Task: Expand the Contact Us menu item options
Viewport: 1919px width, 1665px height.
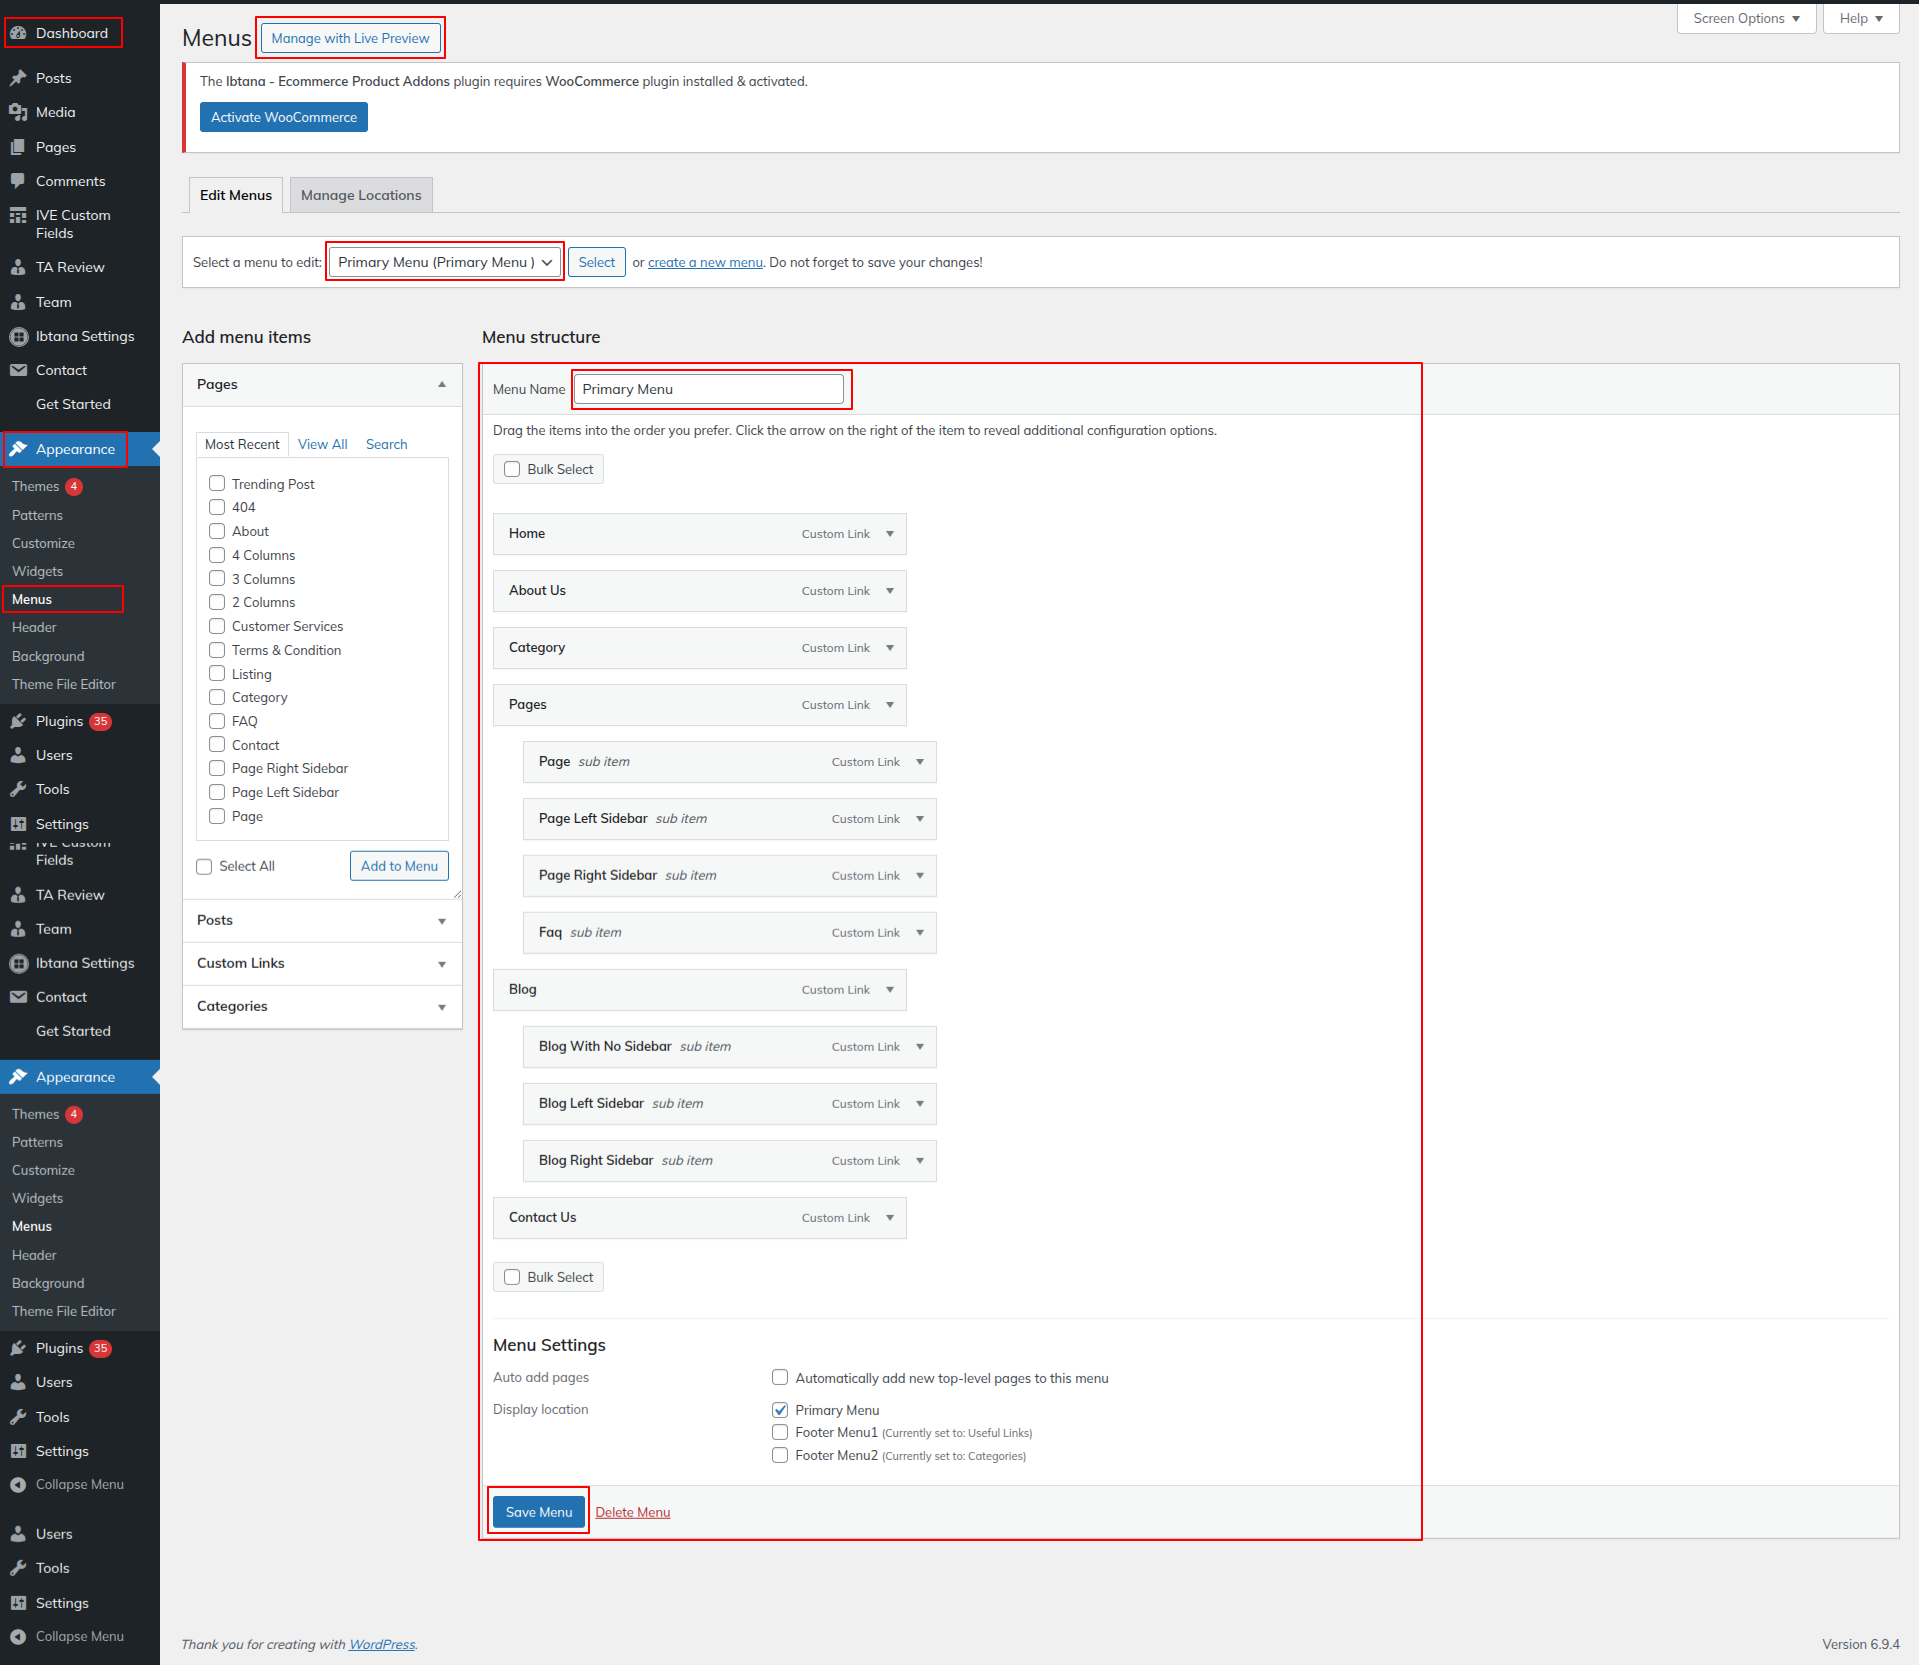Action: (890, 1218)
